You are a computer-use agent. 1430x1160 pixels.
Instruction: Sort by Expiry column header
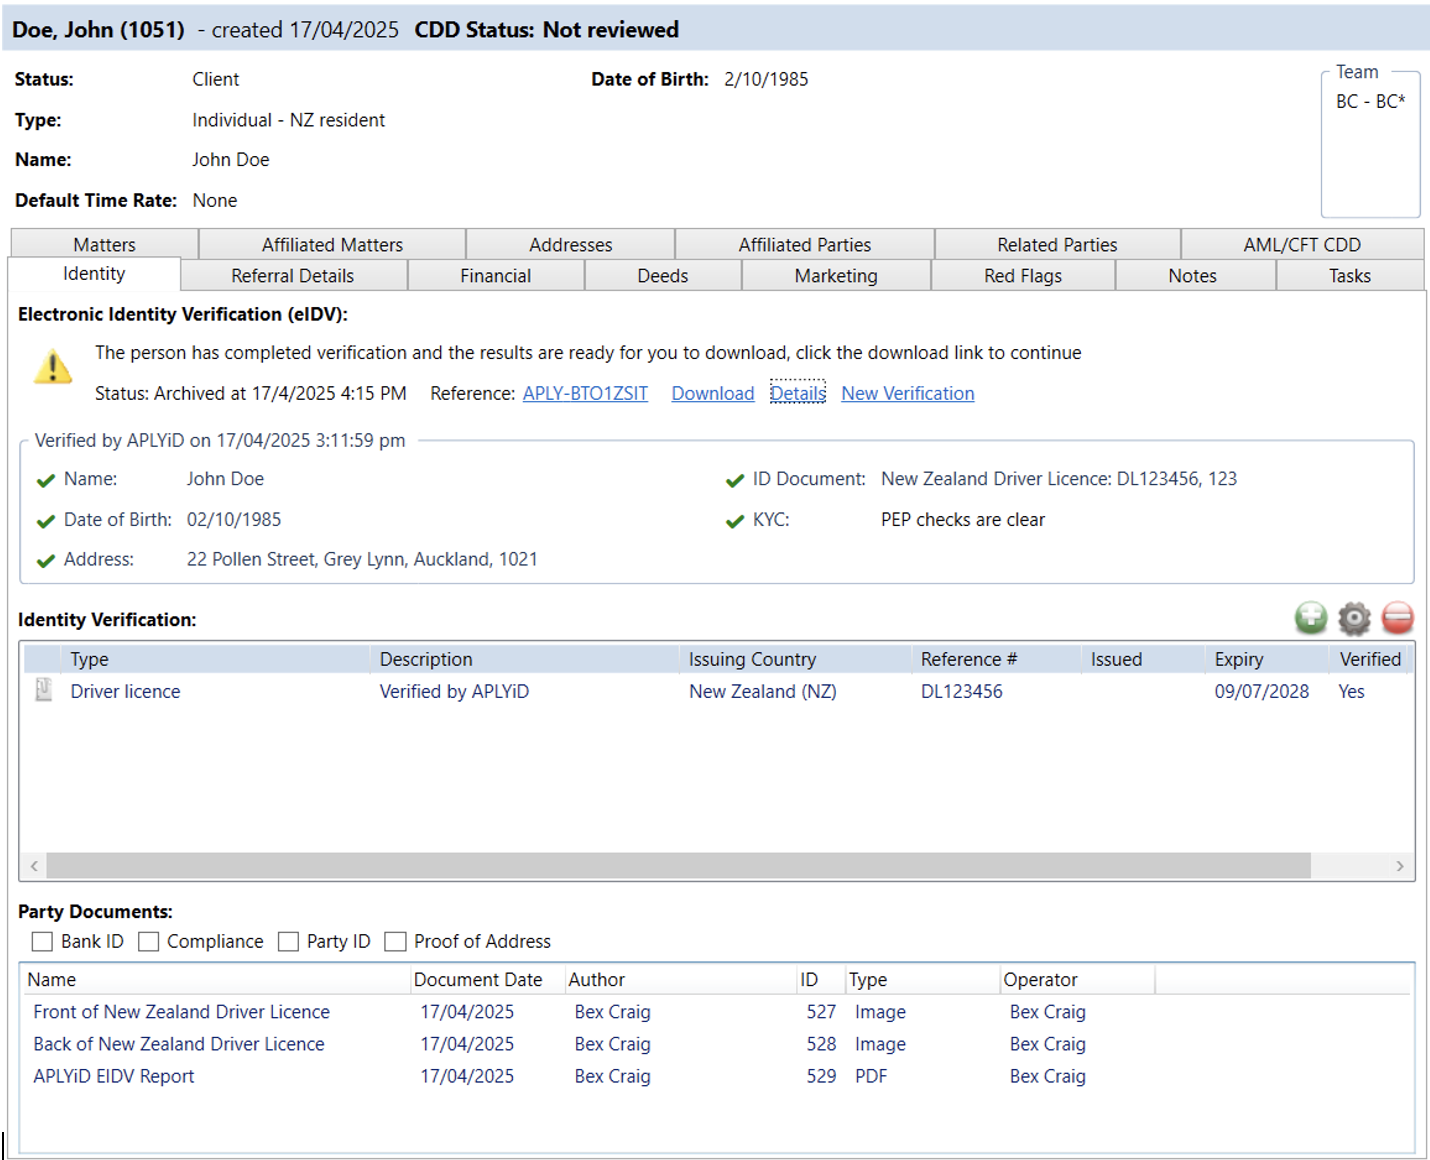click(1266, 659)
